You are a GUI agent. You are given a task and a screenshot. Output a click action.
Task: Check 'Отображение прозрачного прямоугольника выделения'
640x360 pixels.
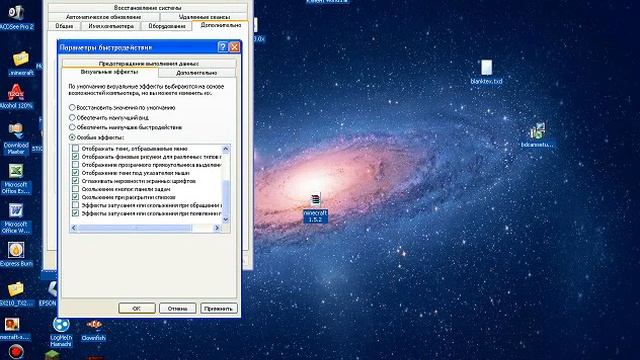pos(76,165)
